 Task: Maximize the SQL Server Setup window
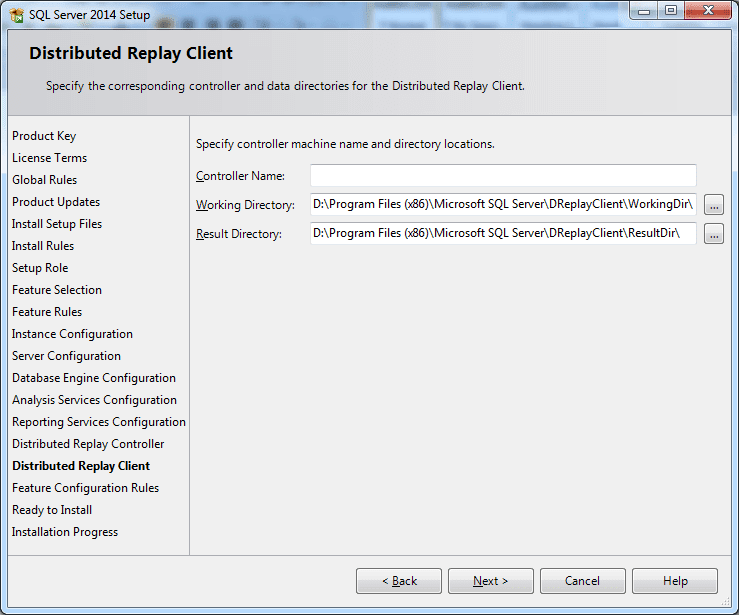[x=671, y=11]
